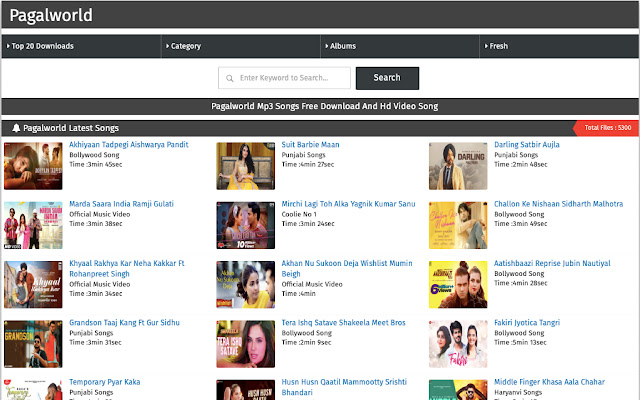Click the Challon Ke Nishaan thumbnail
This screenshot has height=400, width=640.
(458, 225)
